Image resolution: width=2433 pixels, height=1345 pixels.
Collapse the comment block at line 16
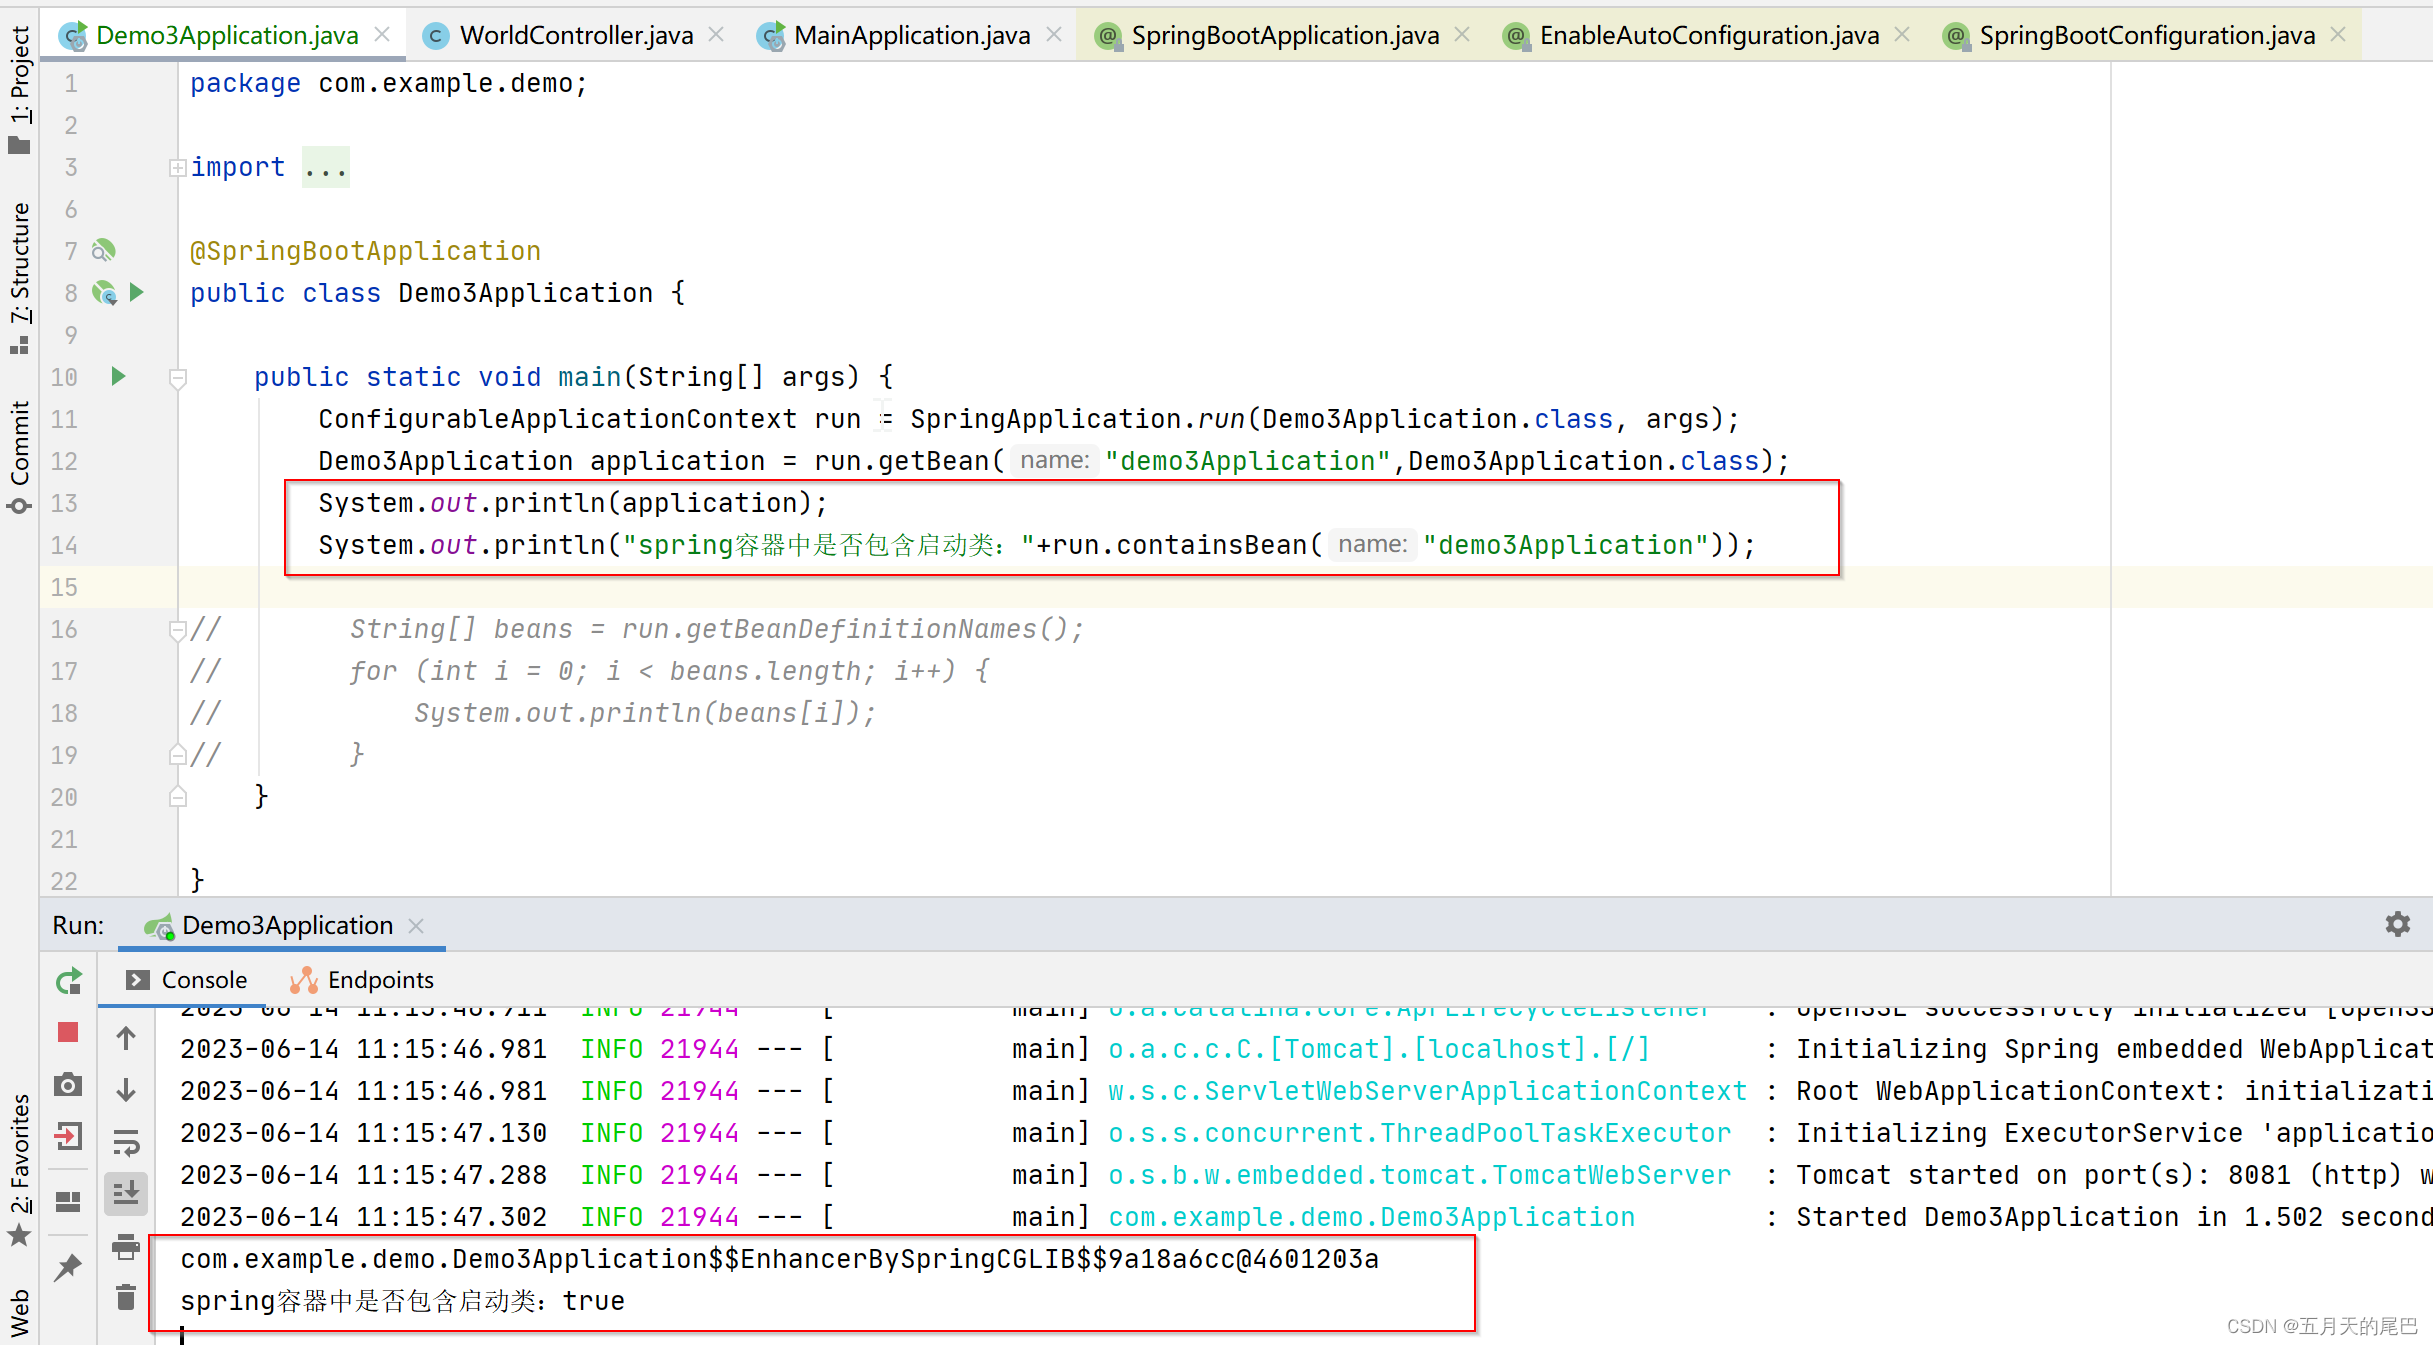178,630
